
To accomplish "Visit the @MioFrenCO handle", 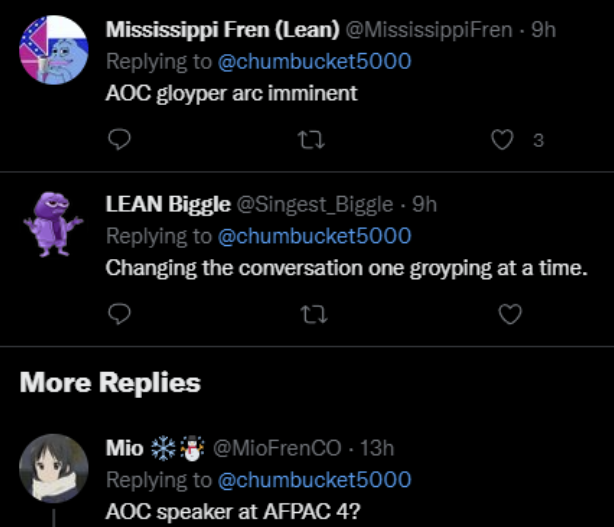I will tap(277, 448).
